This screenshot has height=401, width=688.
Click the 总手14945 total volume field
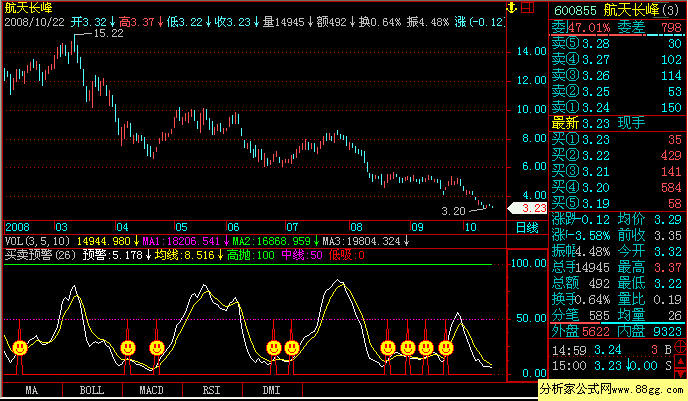[x=580, y=267]
